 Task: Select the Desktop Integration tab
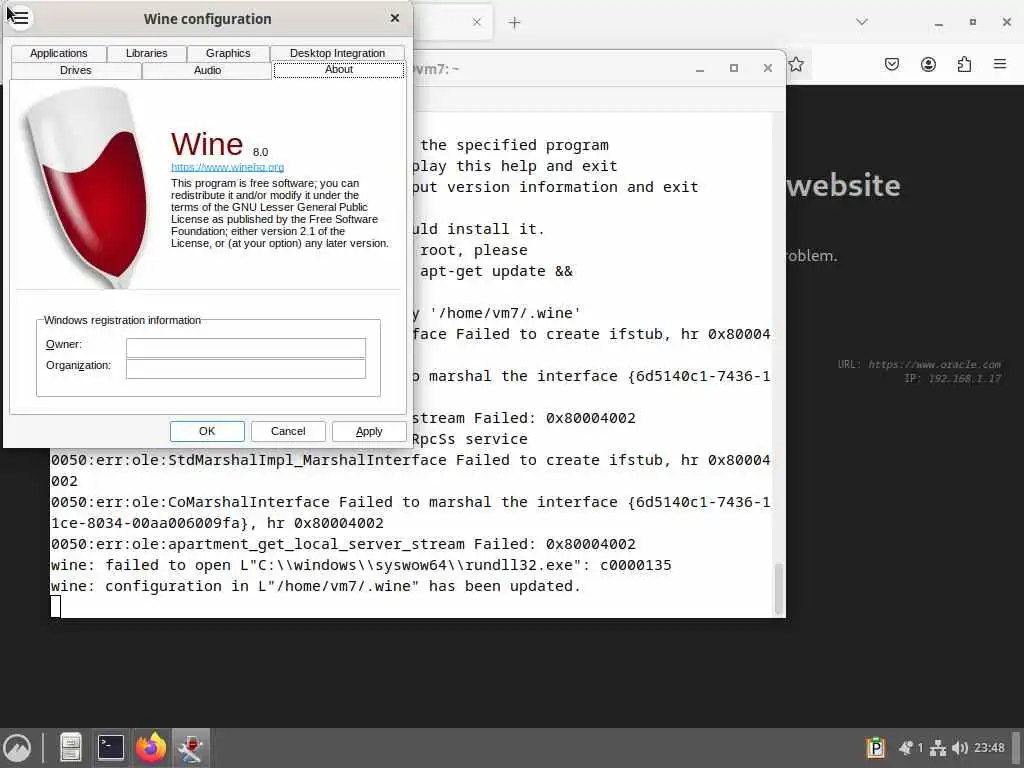338,53
